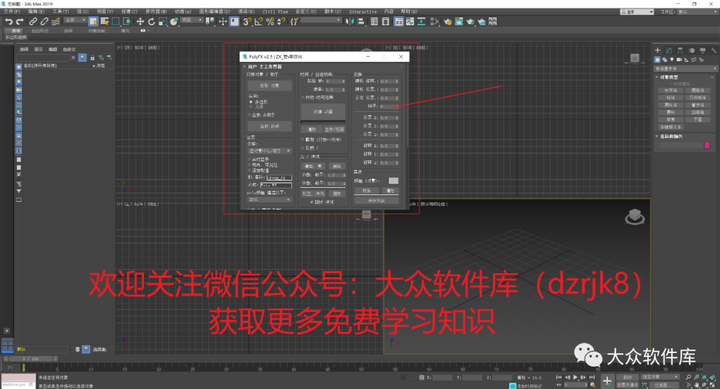Select the Lights category icon in Create panel
720x389 pixels.
(x=672, y=60)
